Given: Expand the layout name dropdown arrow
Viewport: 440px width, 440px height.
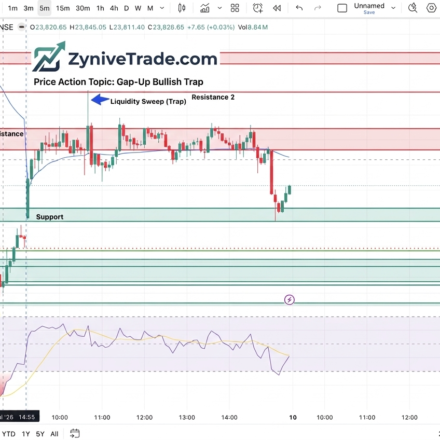Looking at the screenshot, I should tap(393, 8).
